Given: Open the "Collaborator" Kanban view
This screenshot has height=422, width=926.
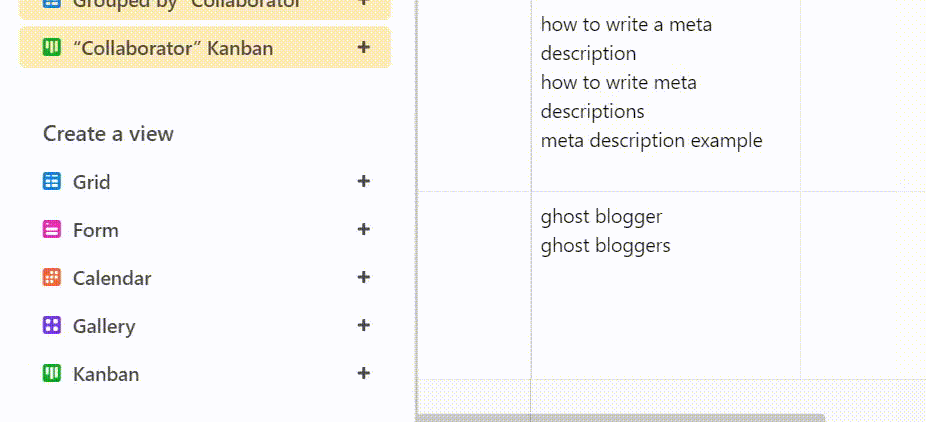Looking at the screenshot, I should pyautogui.click(x=205, y=47).
